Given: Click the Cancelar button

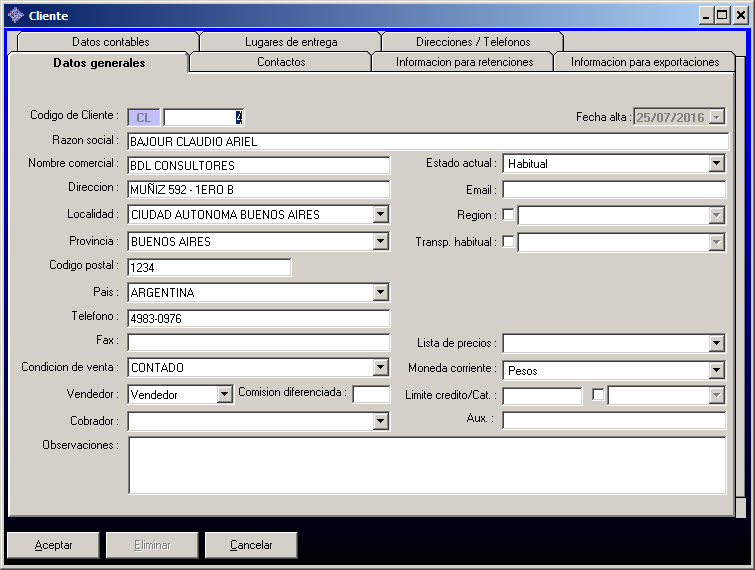Looking at the screenshot, I should click(x=251, y=545).
